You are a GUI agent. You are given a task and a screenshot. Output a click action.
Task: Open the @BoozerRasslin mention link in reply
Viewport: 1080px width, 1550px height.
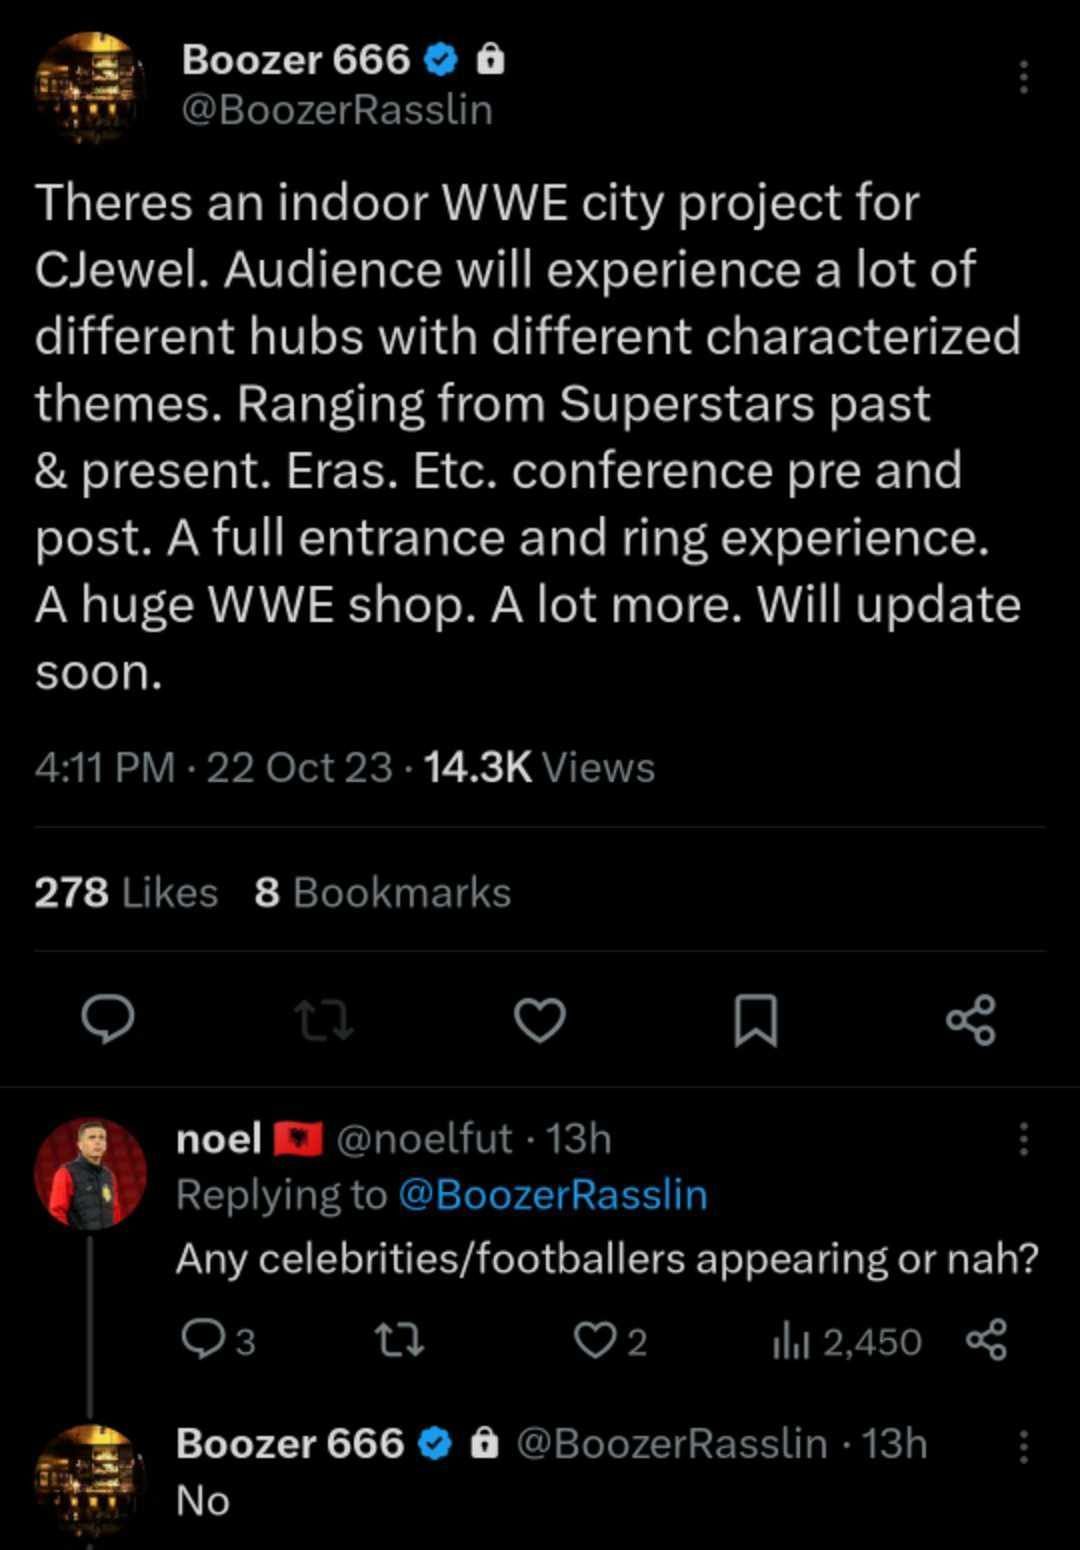pyautogui.click(x=552, y=1195)
